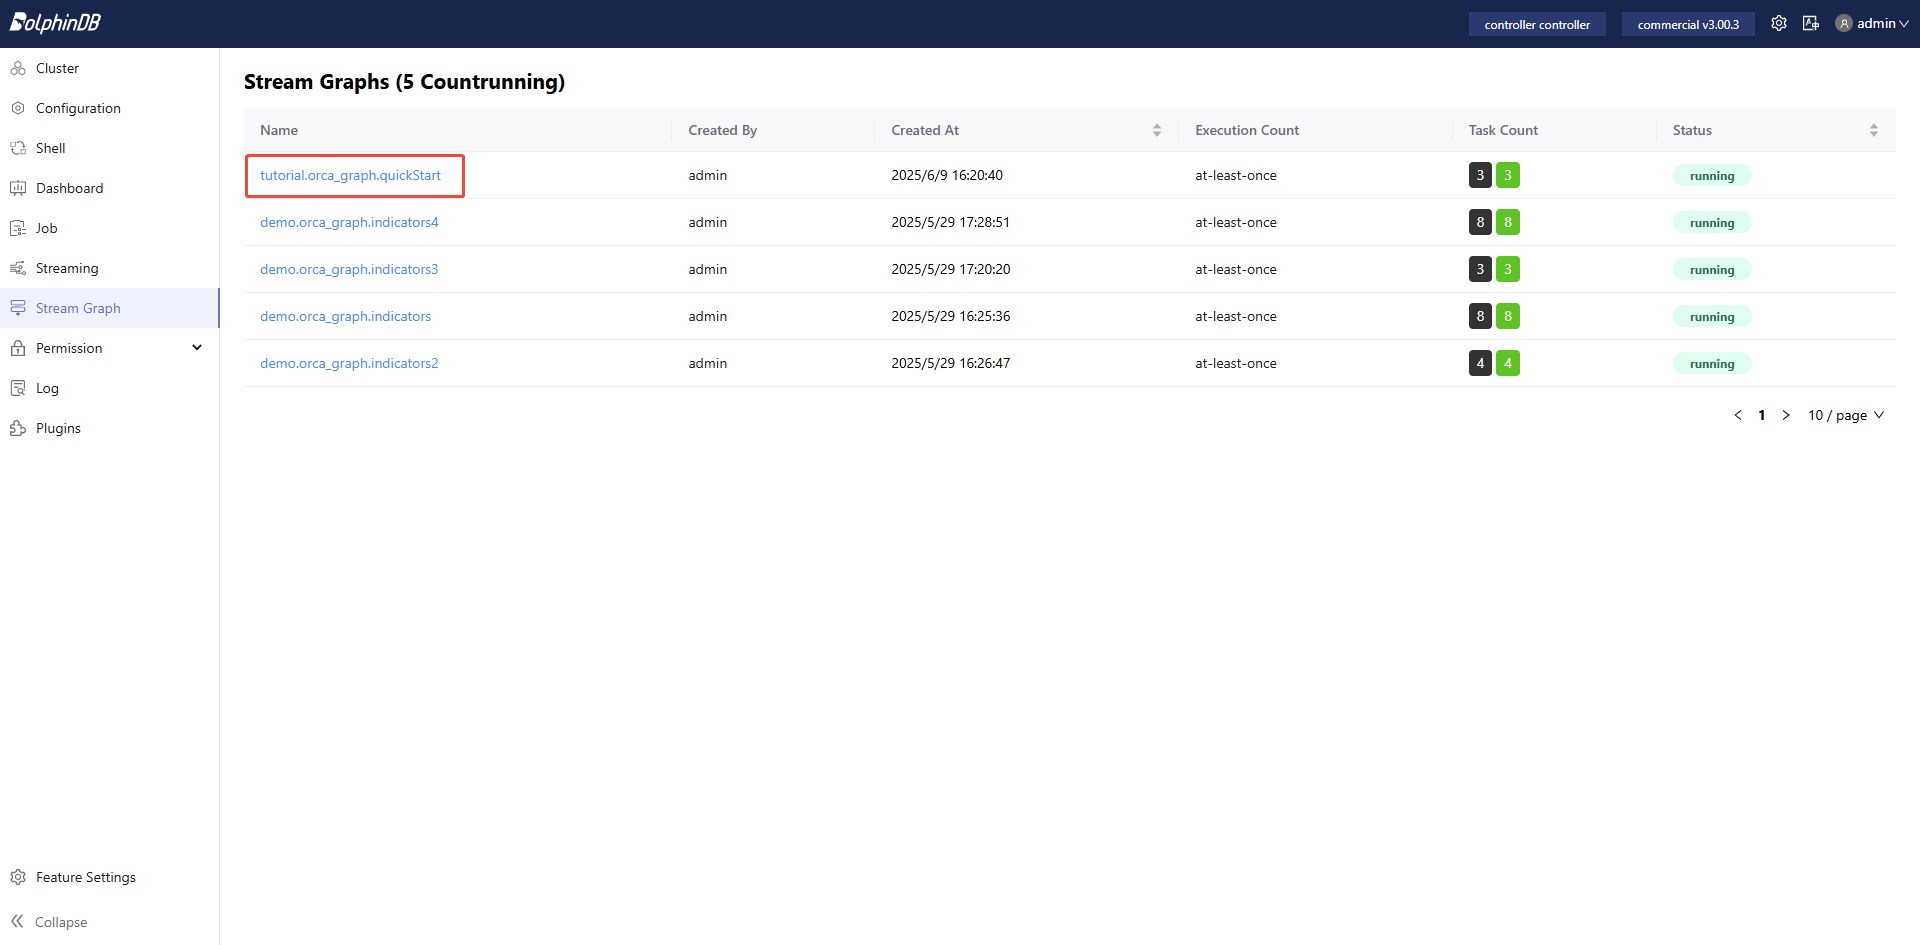
Task: Go to the Configuration menu item
Action: (x=78, y=108)
